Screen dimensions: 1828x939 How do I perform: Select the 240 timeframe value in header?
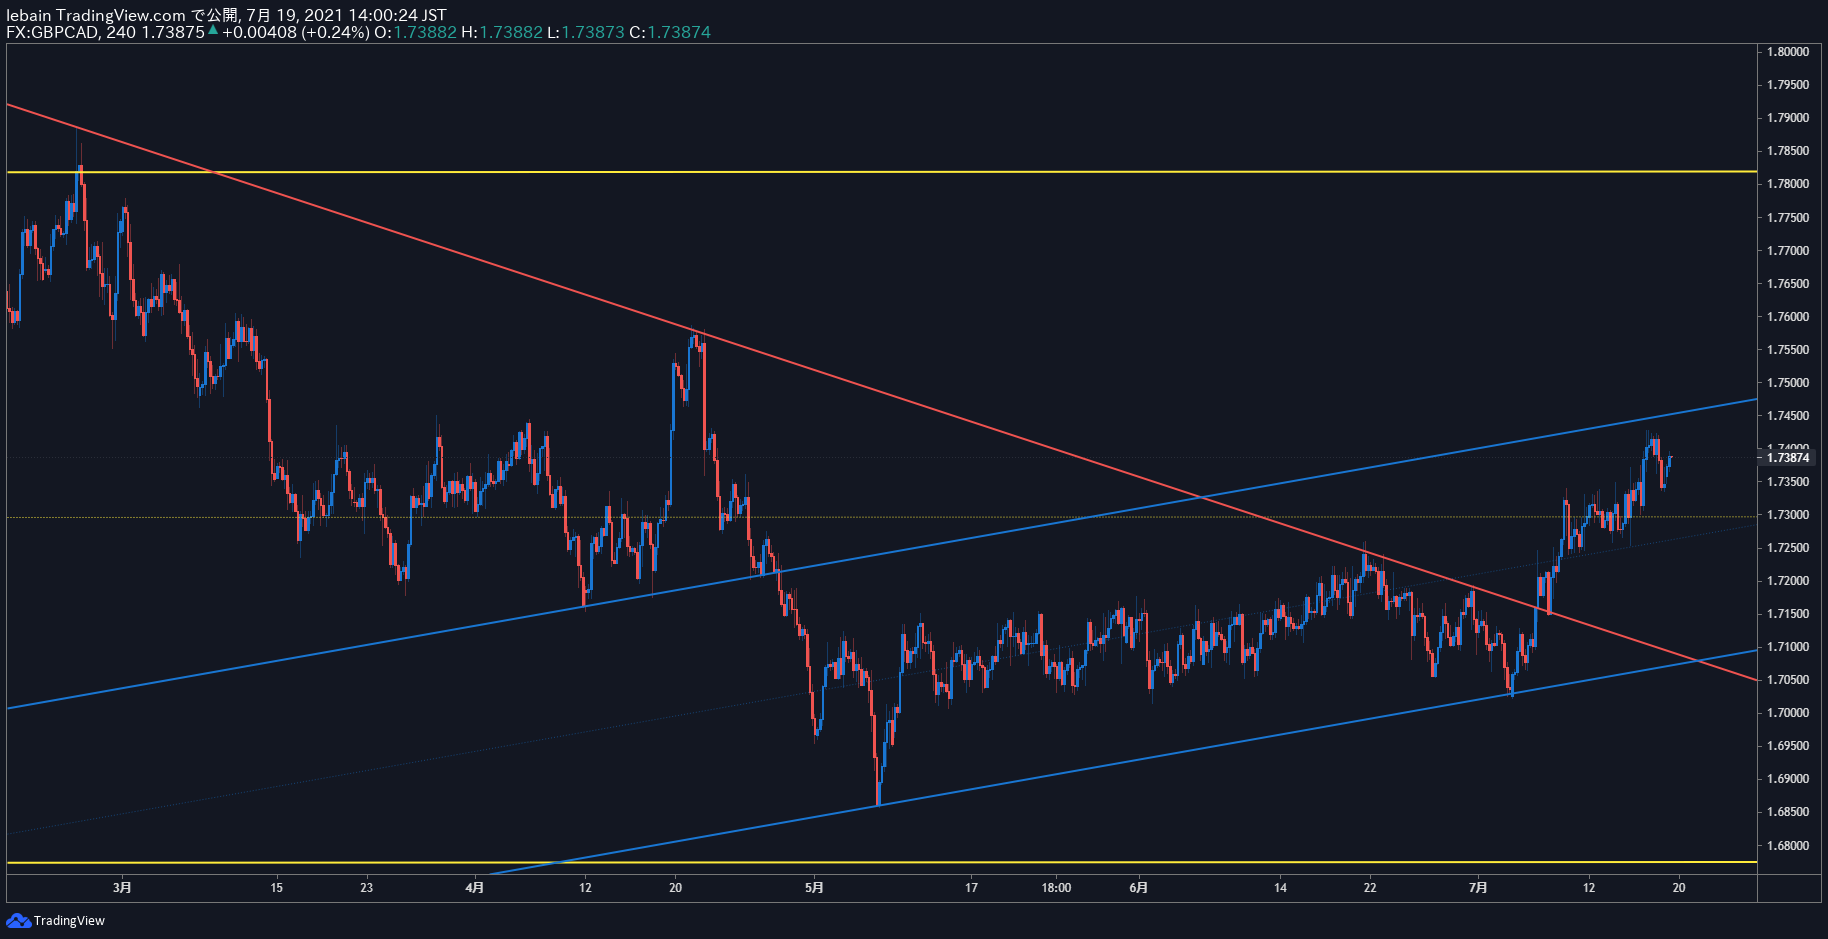(121, 32)
